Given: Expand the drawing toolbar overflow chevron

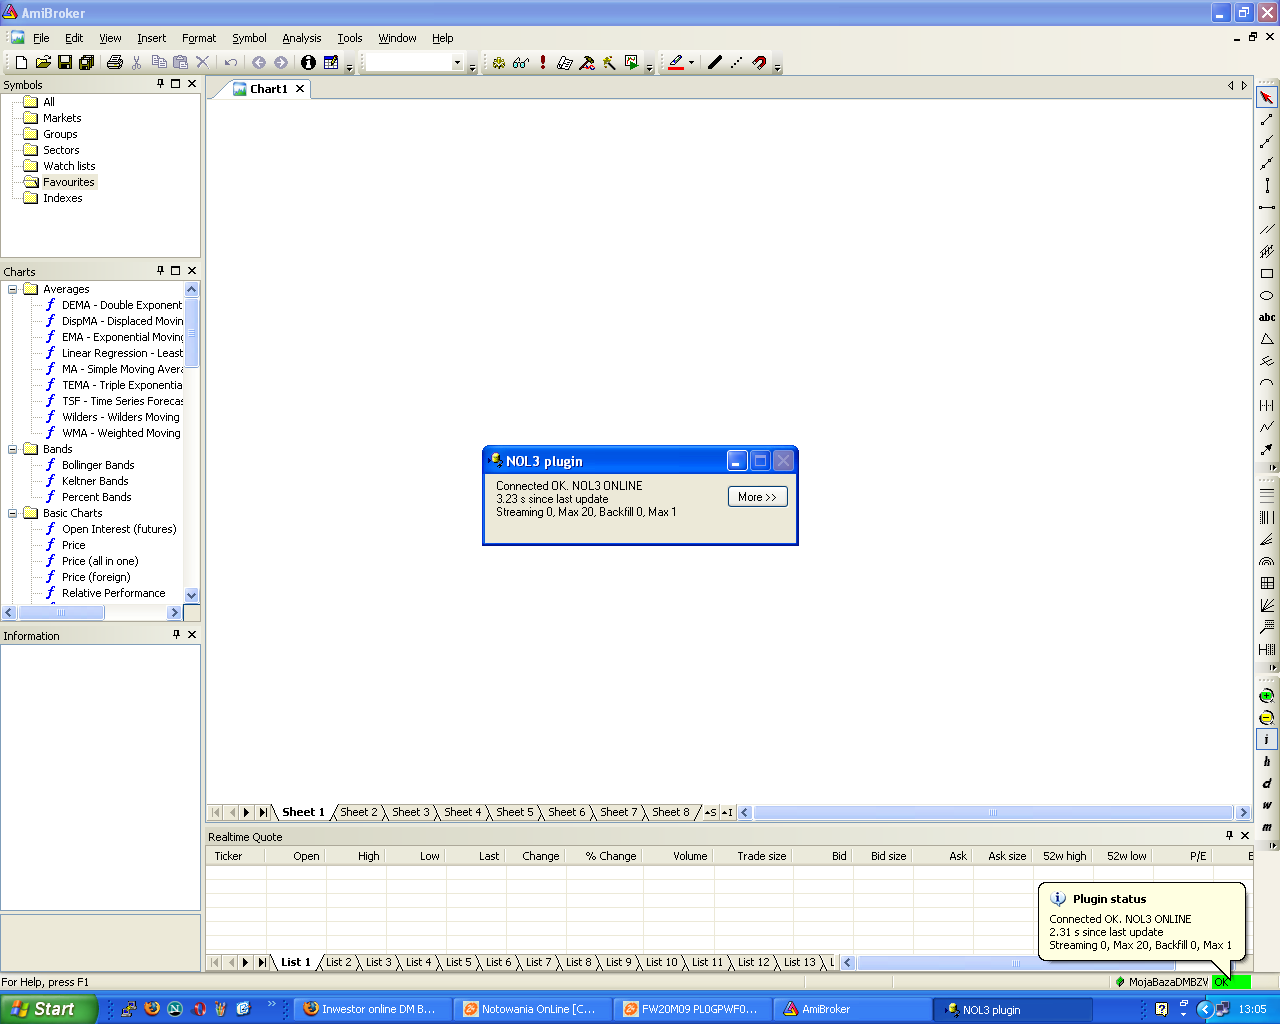Looking at the screenshot, I should coord(1272,467).
